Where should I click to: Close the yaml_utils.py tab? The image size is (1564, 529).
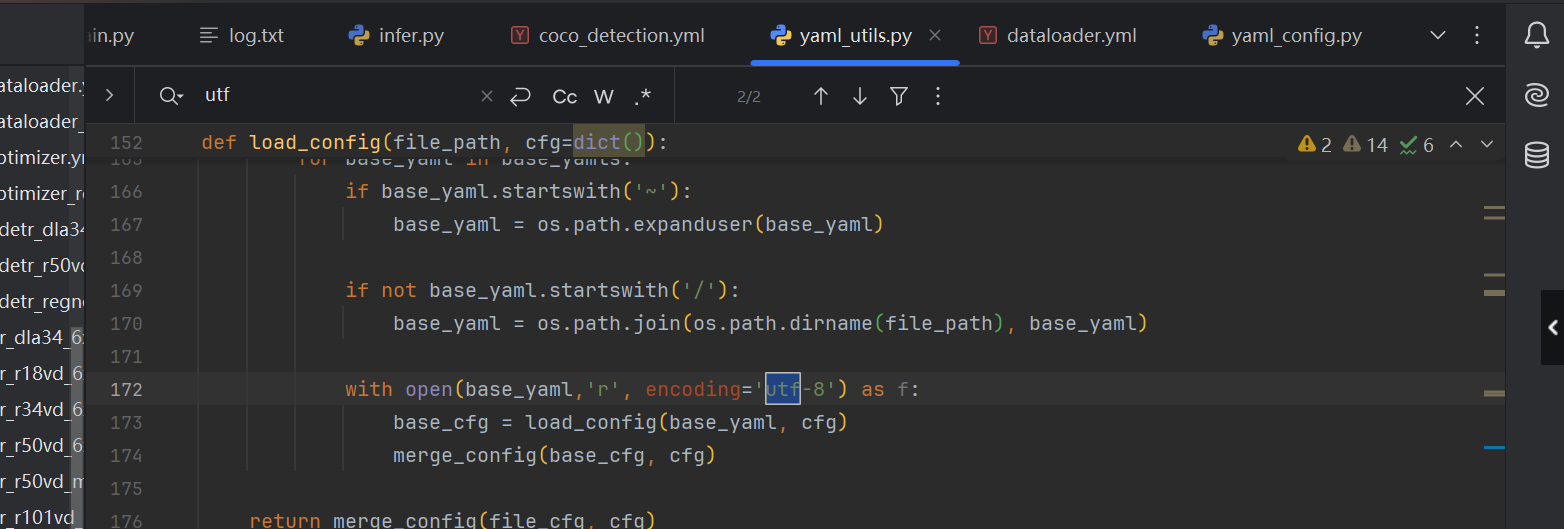click(x=935, y=35)
